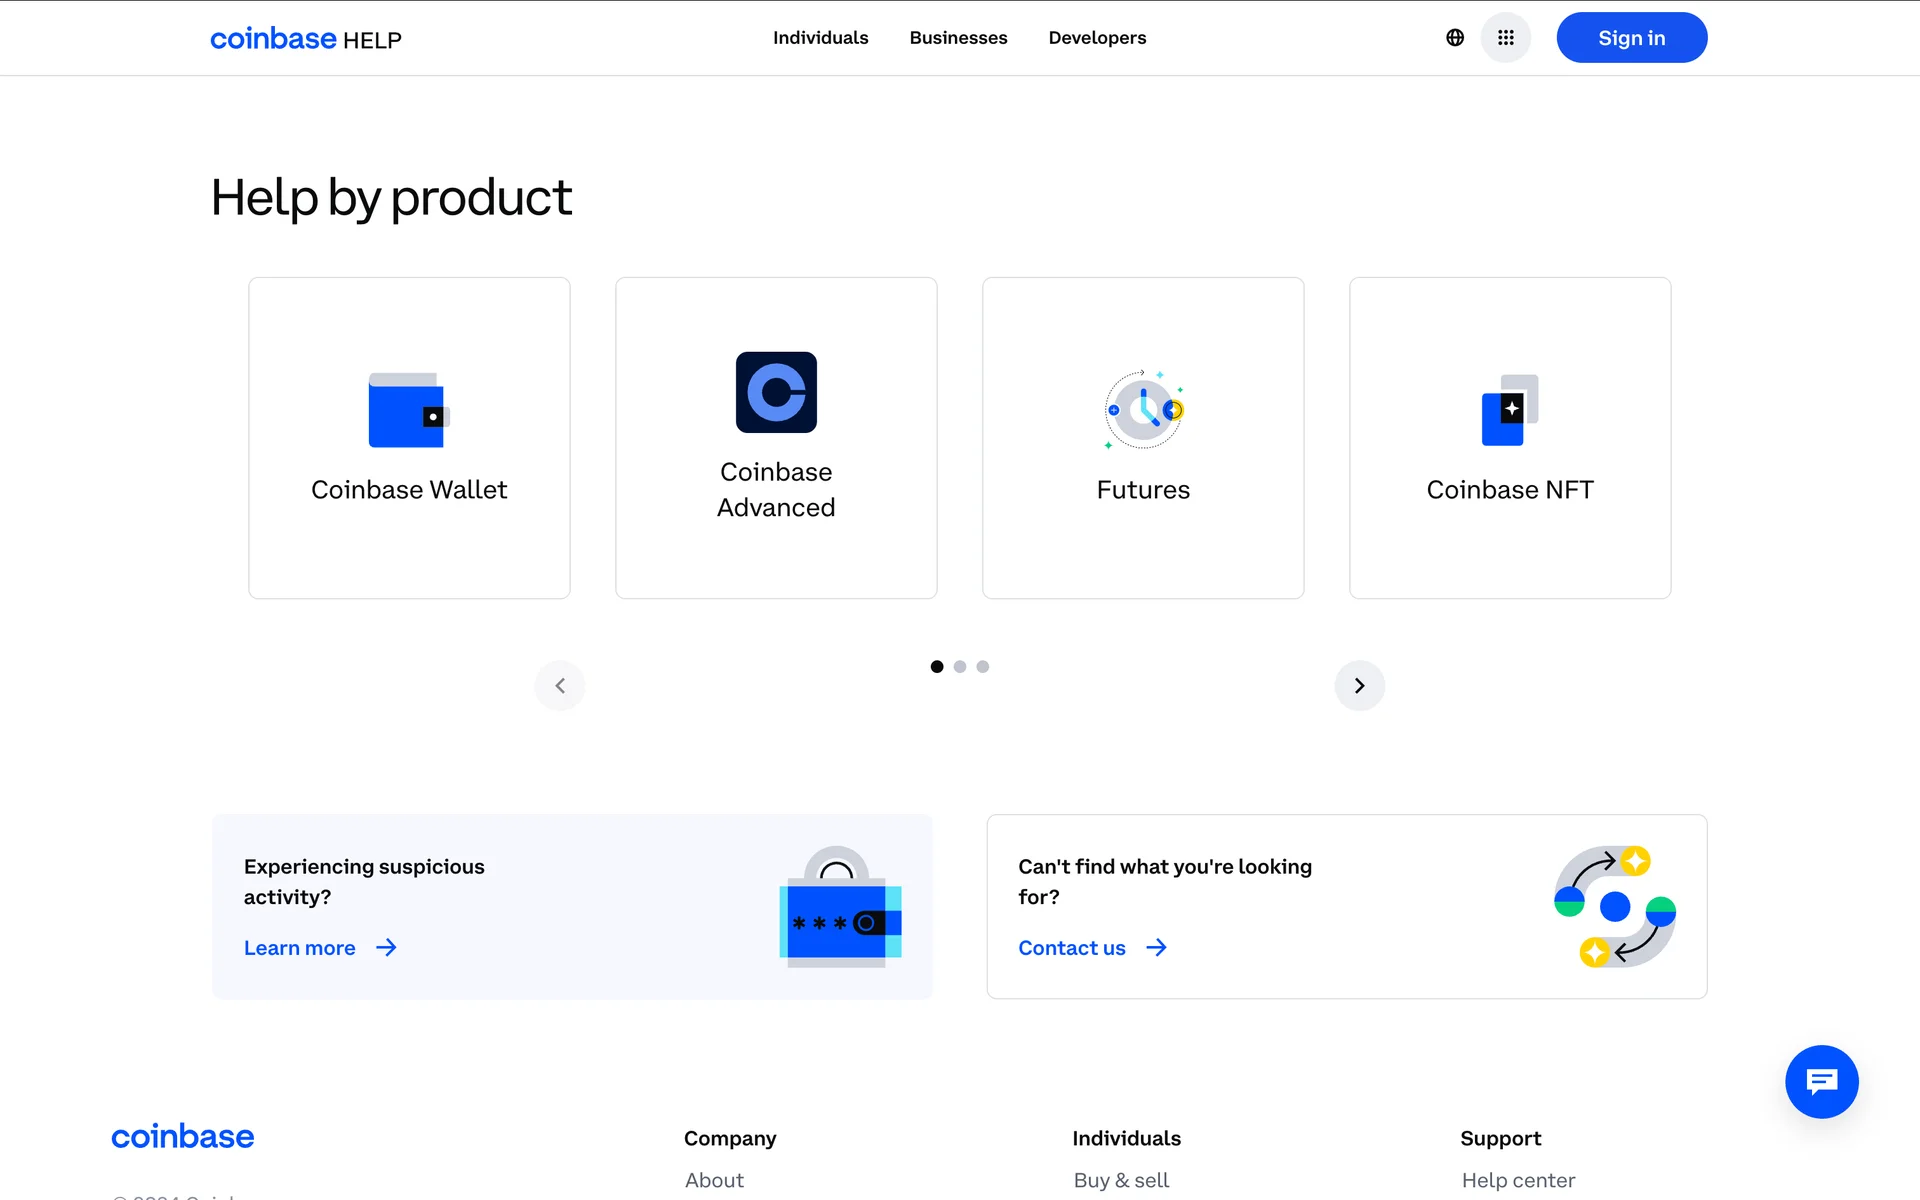Select the first carousel page dot
The height and width of the screenshot is (1200, 1920).
937,667
